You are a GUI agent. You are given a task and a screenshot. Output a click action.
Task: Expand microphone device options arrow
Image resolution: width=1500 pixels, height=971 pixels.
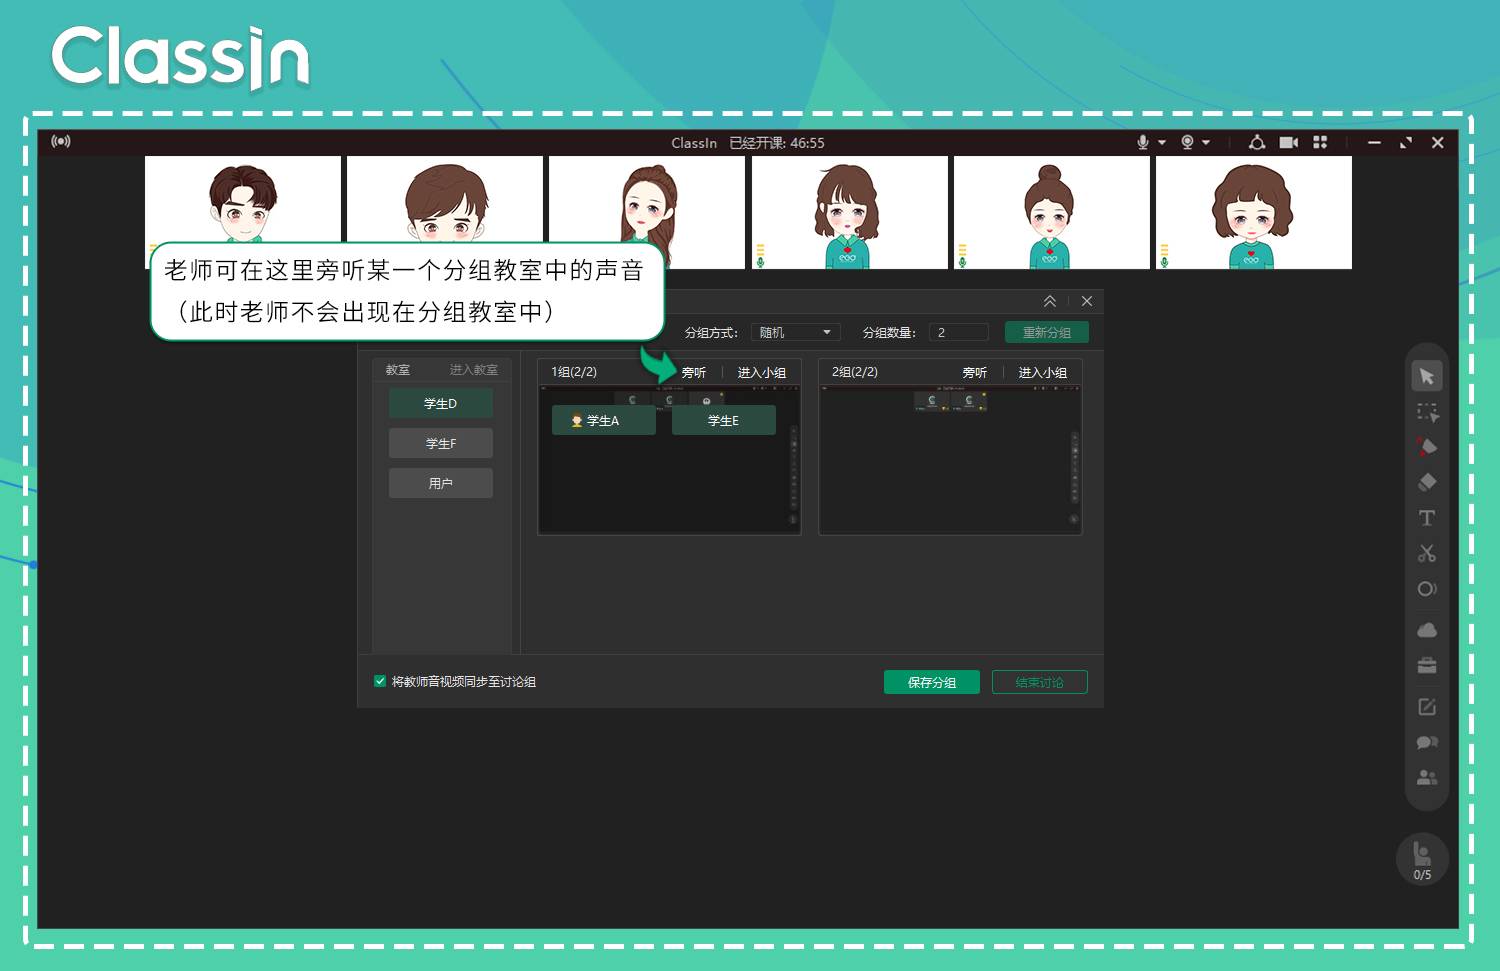click(x=1162, y=143)
